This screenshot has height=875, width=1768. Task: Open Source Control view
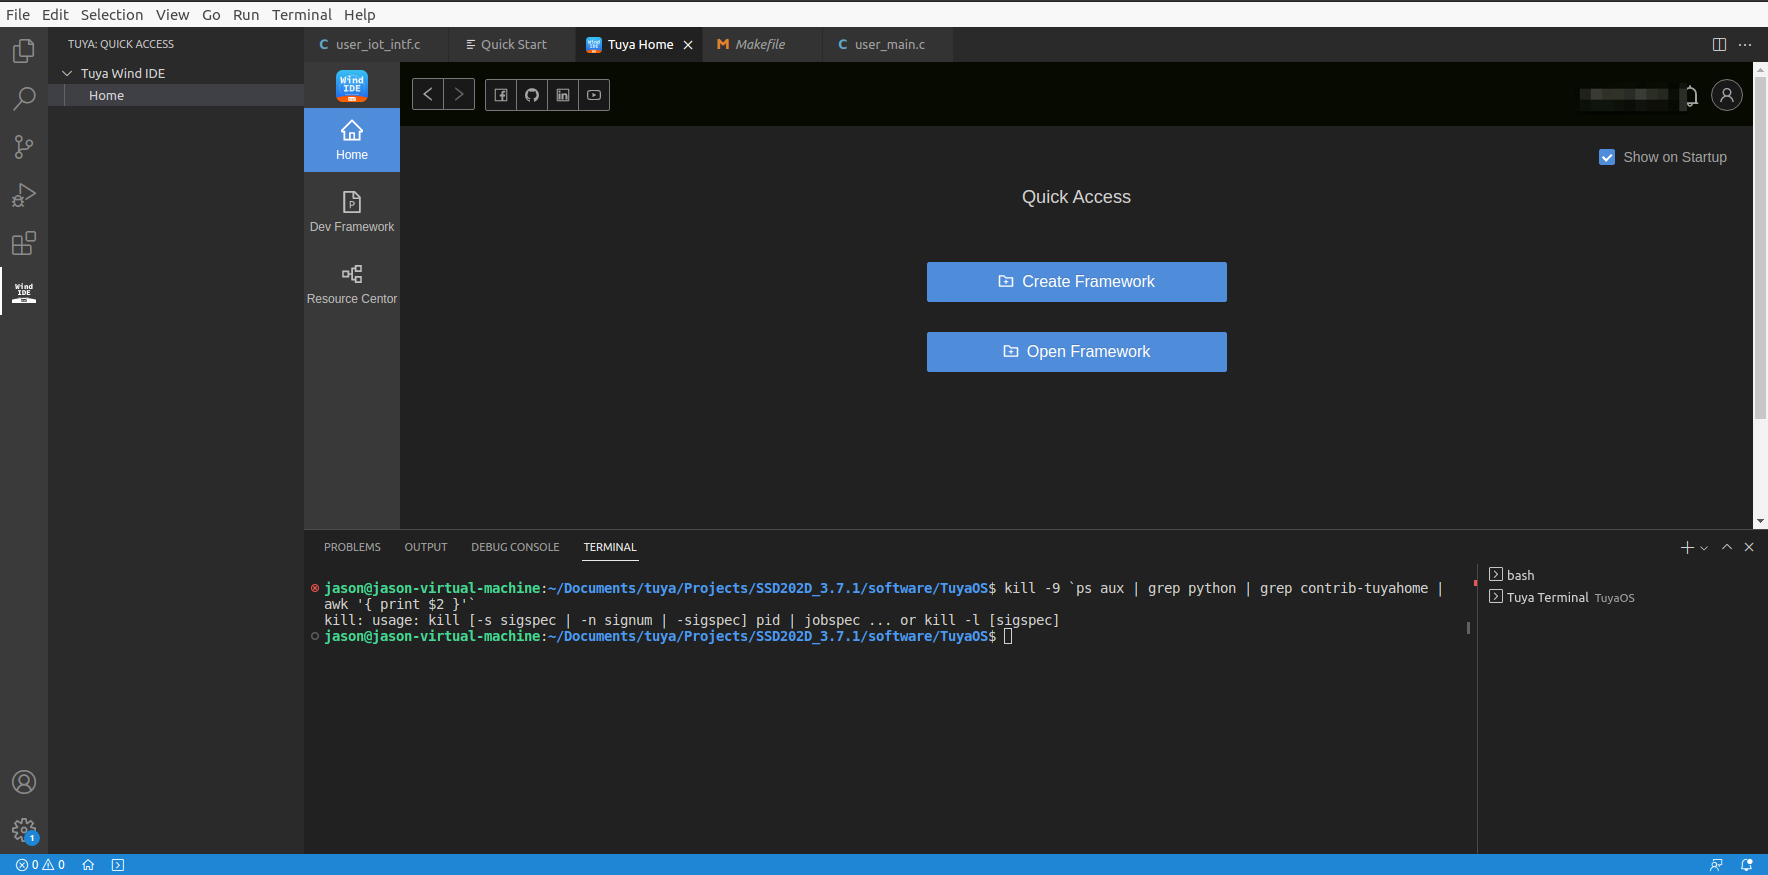24,147
